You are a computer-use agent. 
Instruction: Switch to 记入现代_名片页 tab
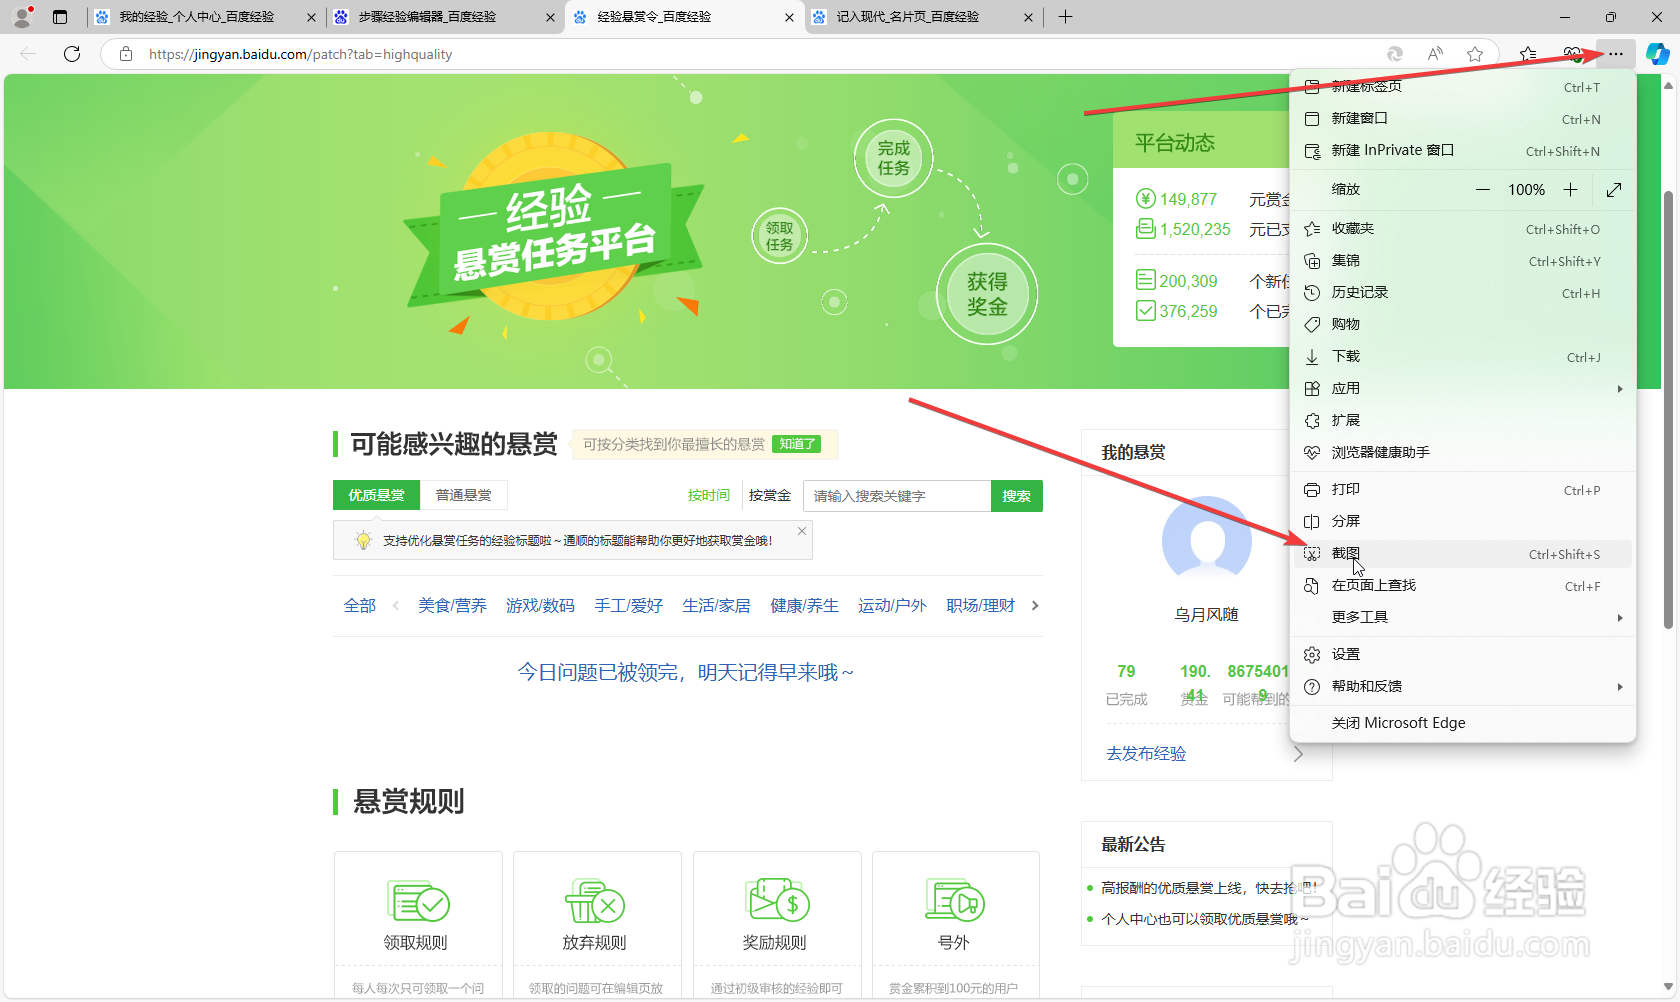click(910, 17)
